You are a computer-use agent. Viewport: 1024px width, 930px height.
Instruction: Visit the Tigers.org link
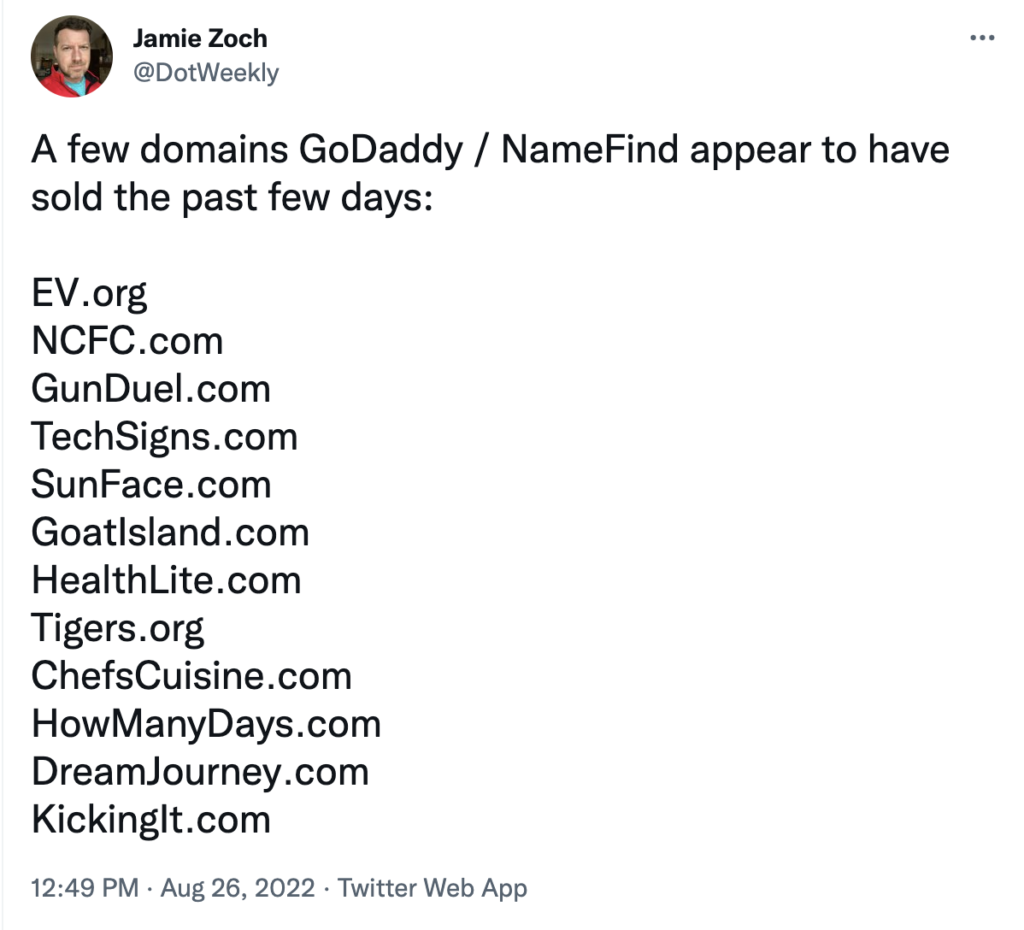(118, 628)
